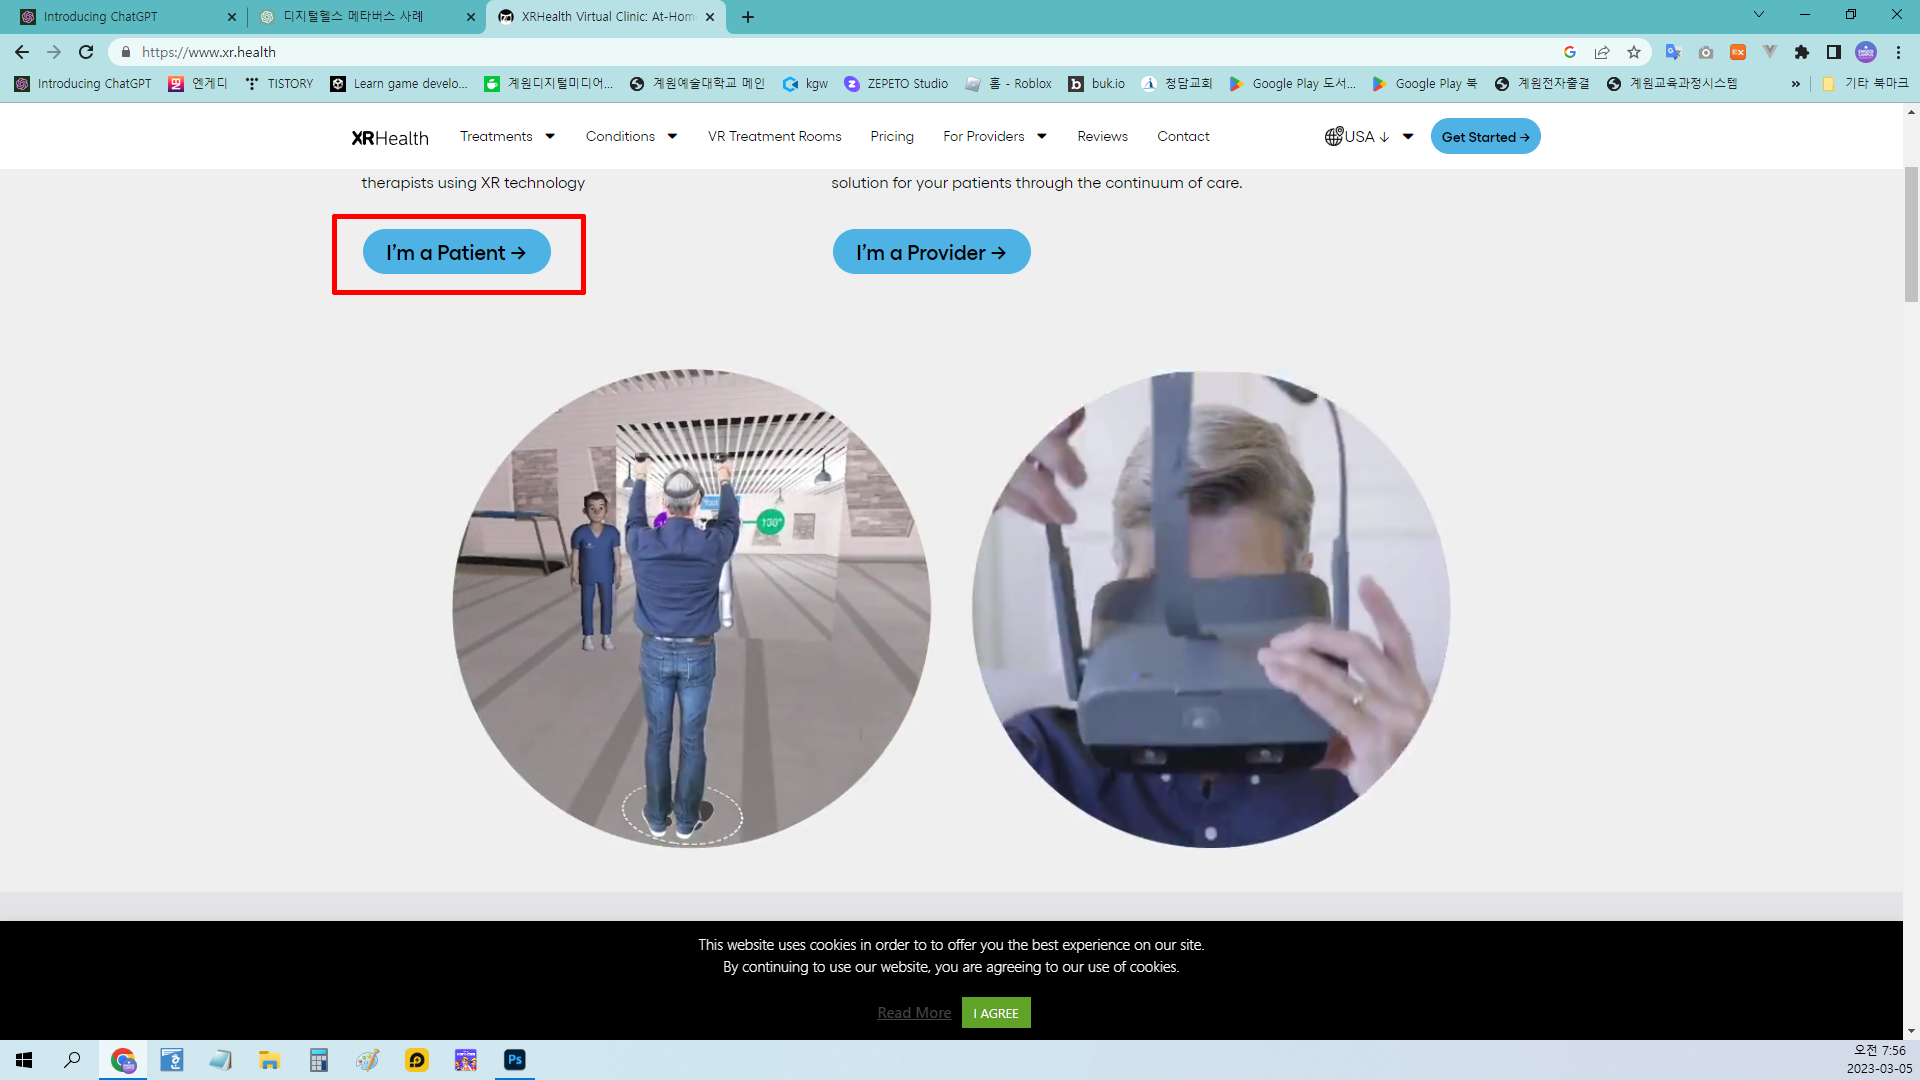Click the I'm a Patient button

(456, 252)
